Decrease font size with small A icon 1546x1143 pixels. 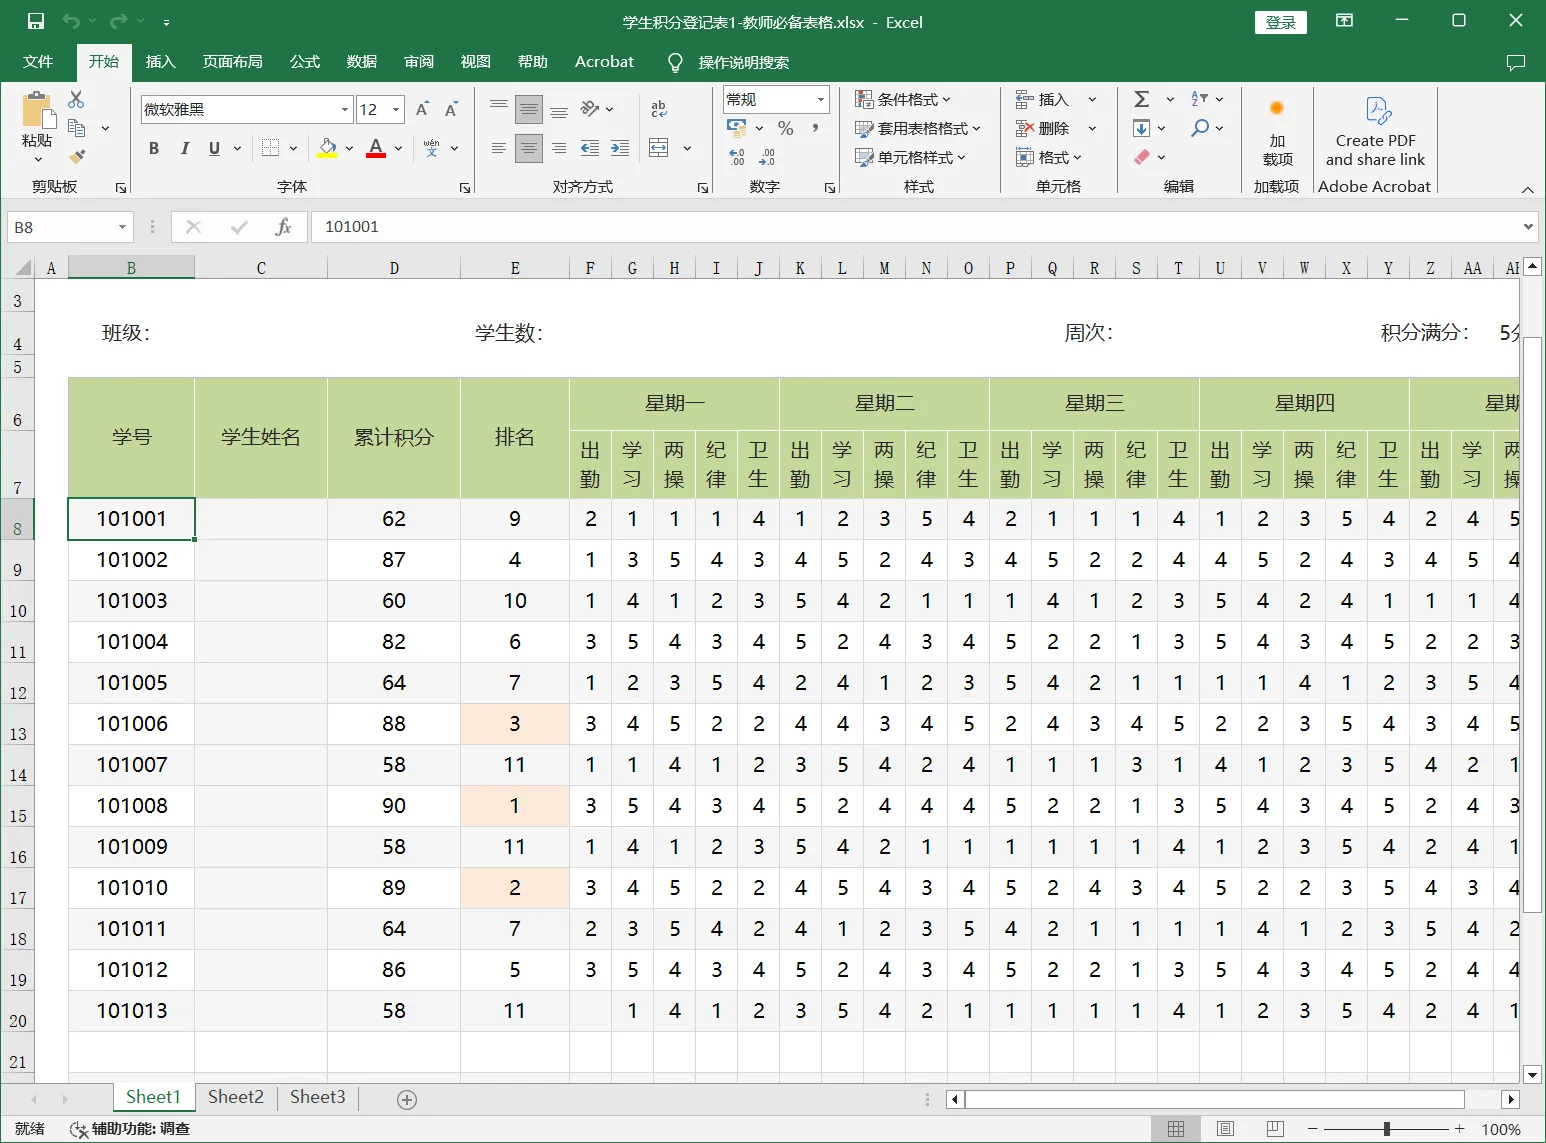pyautogui.click(x=451, y=109)
